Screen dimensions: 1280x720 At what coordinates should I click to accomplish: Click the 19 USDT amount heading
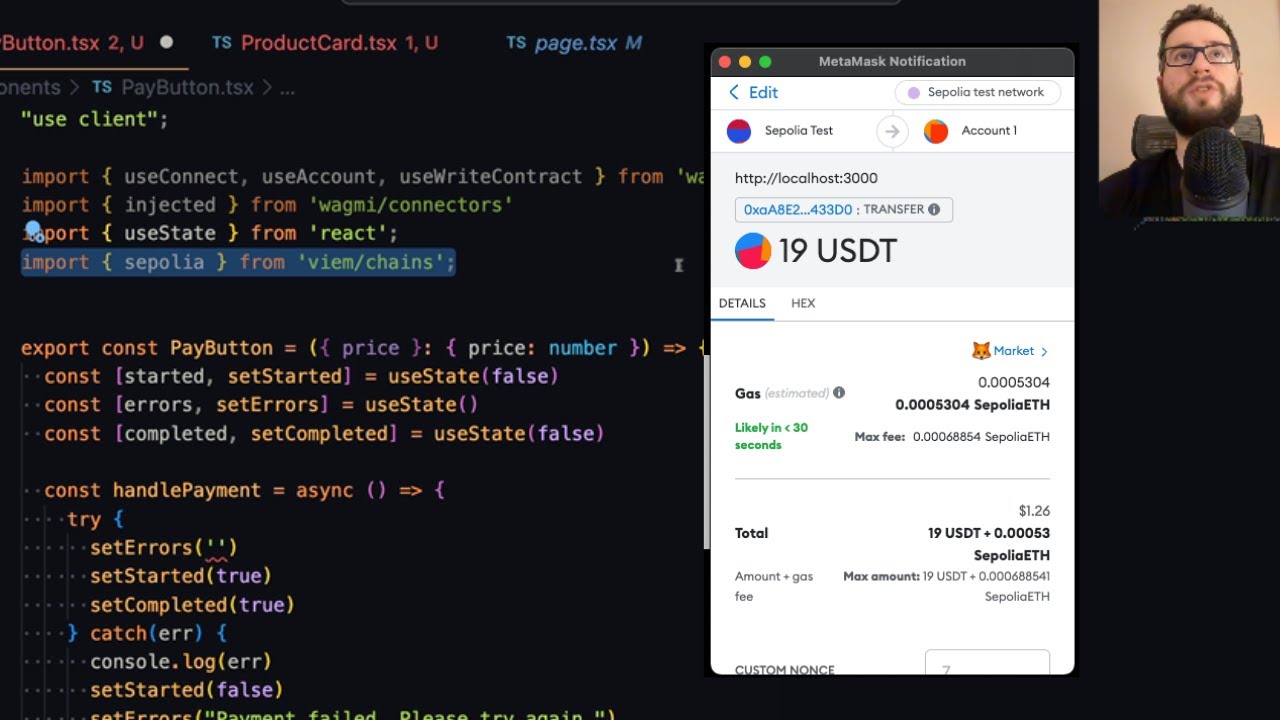point(837,251)
